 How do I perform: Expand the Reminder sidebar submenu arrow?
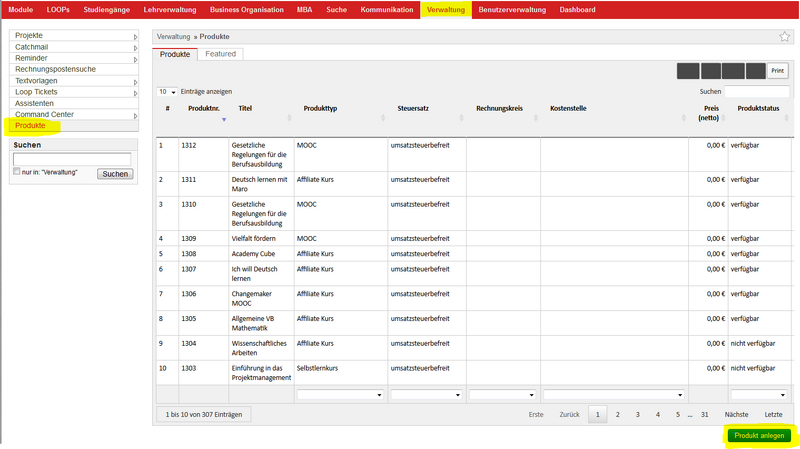pyautogui.click(x=135, y=59)
